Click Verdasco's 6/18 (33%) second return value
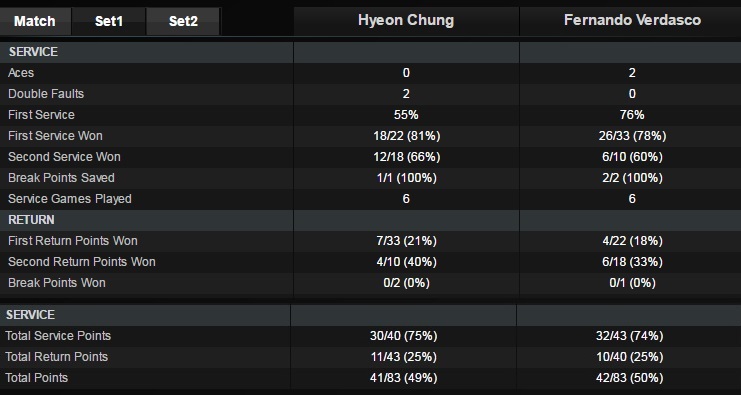 [x=632, y=262]
